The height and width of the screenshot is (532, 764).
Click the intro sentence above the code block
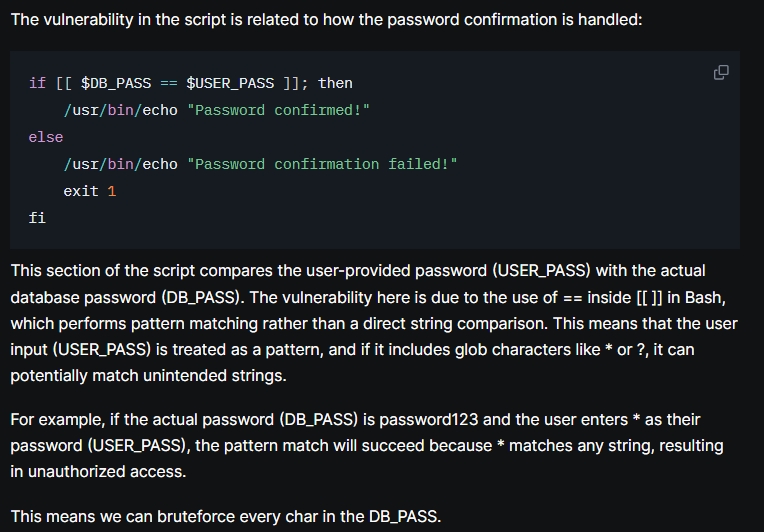click(x=326, y=19)
